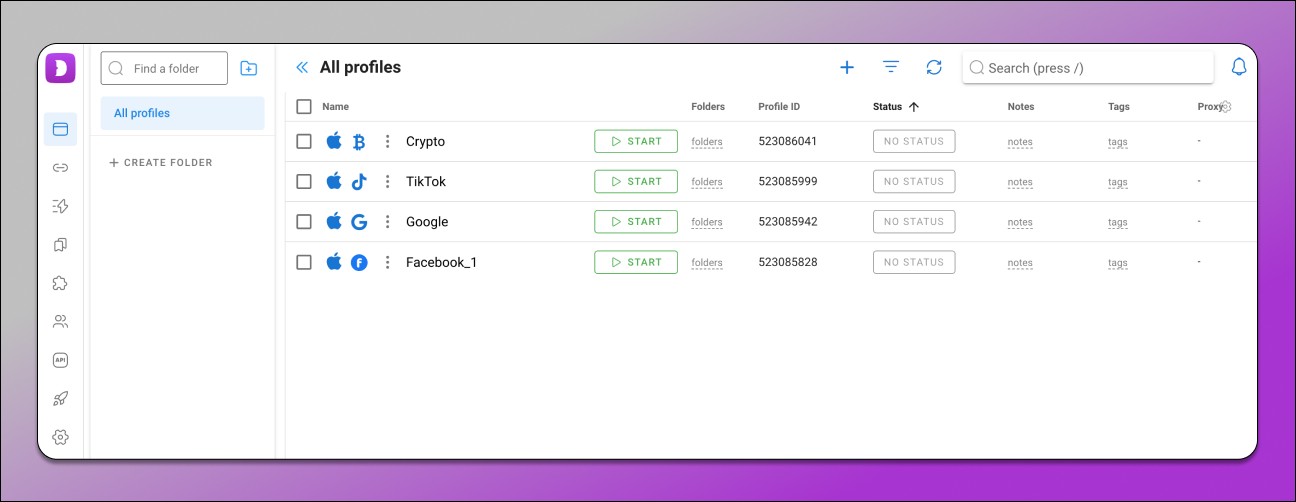Click the CREATE FOLDER button
Image resolution: width=1296 pixels, height=502 pixels.
tap(160, 163)
